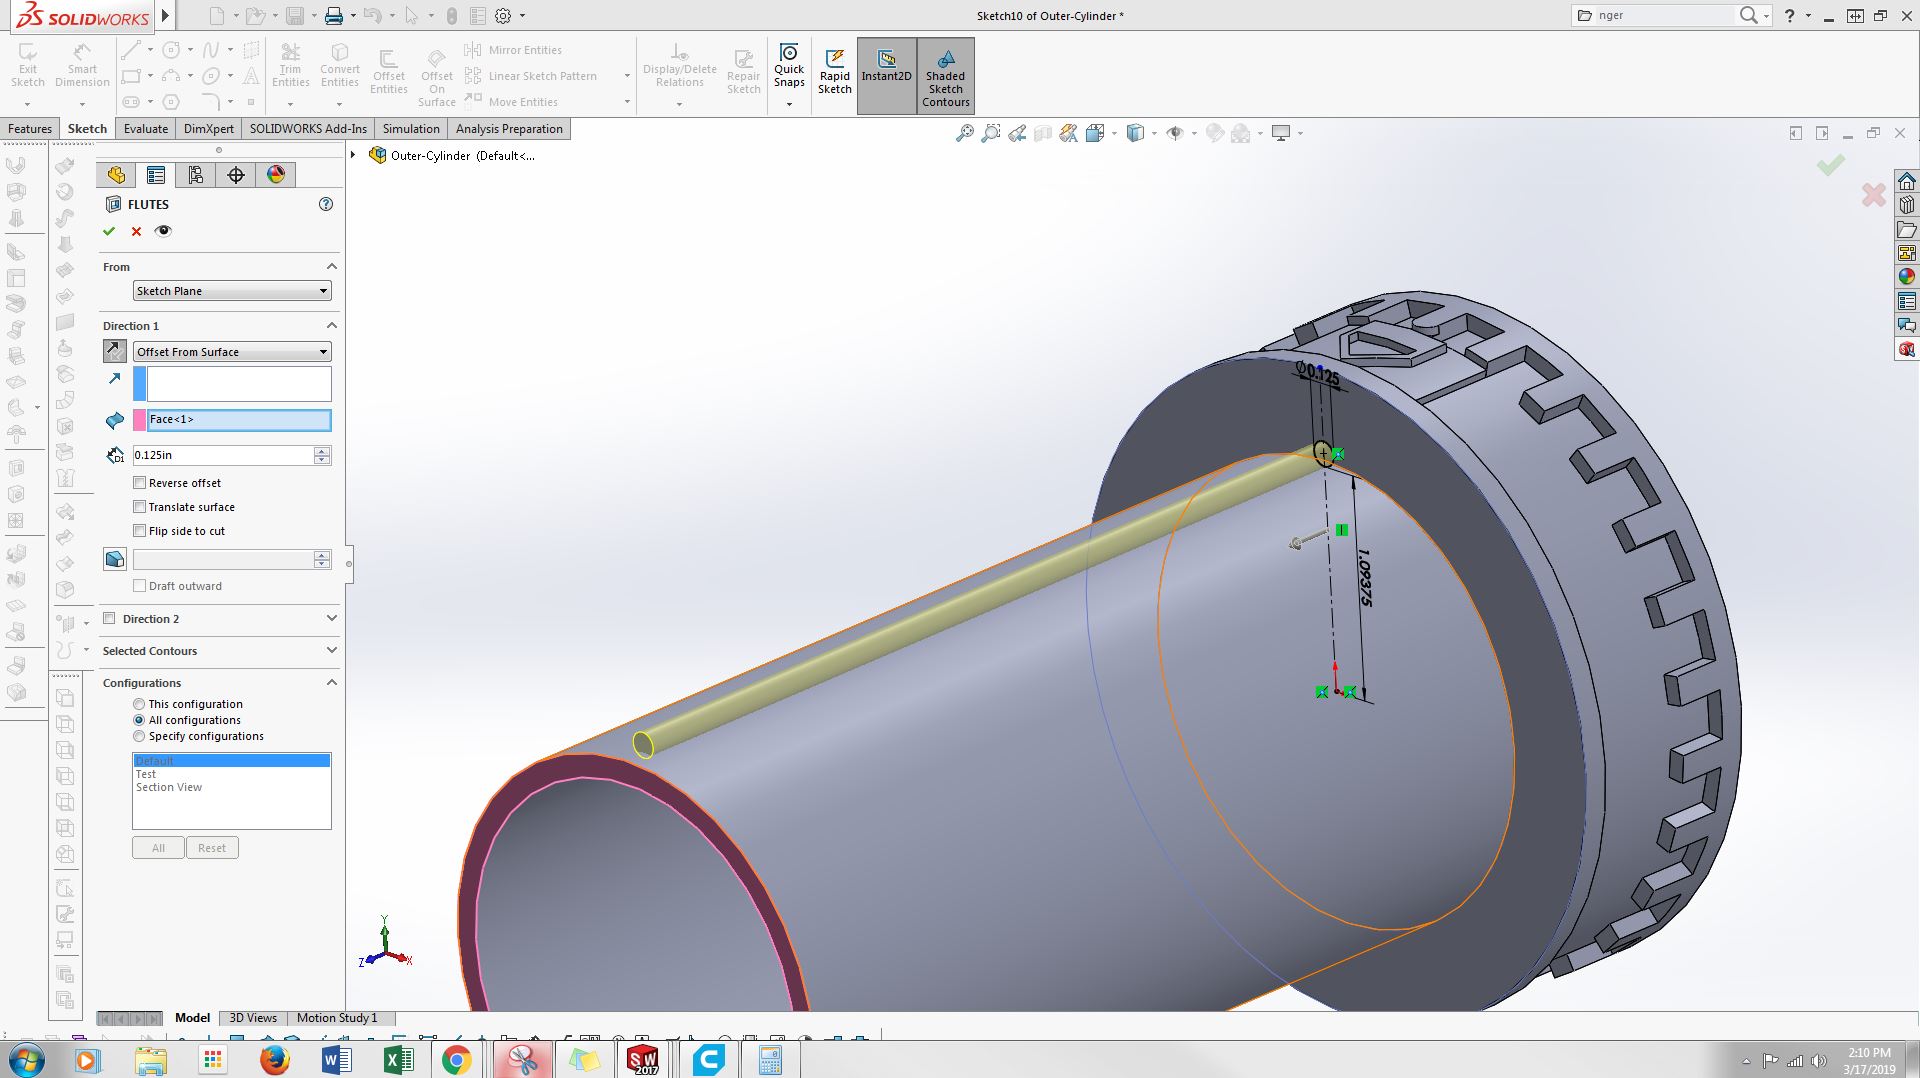Screen dimensions: 1920x1078
Task: Open the Evaluate tab
Action: click(146, 129)
